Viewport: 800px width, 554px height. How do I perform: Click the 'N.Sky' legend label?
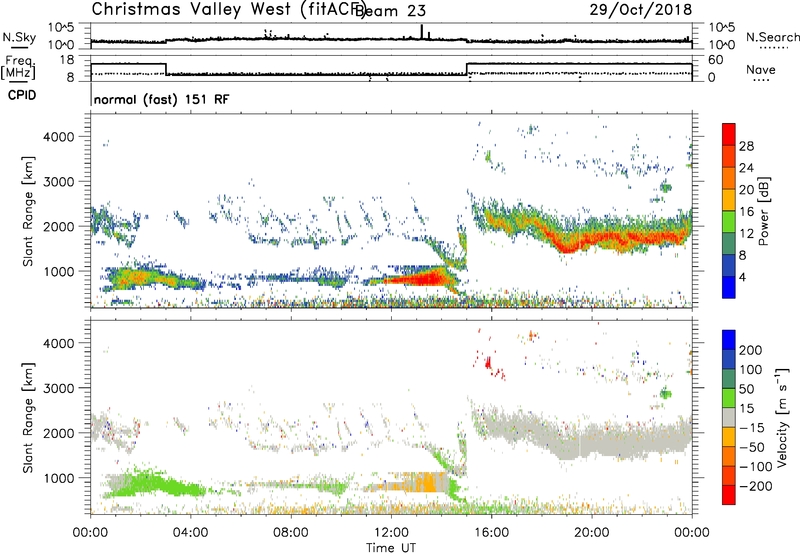pyautogui.click(x=19, y=37)
